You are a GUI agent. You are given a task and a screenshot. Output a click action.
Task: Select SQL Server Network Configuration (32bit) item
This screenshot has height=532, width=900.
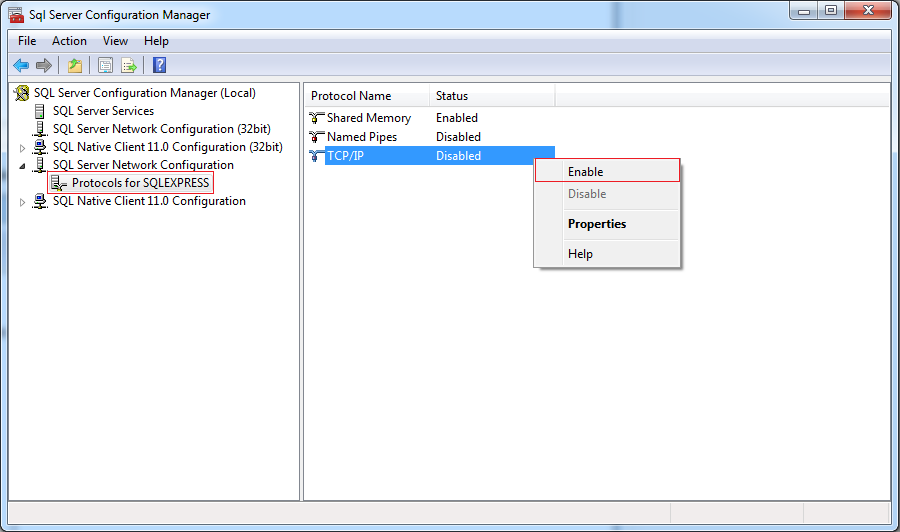(x=162, y=129)
